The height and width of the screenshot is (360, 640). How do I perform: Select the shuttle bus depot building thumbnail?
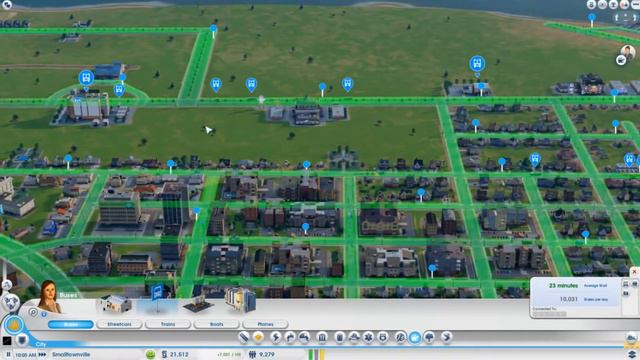(x=116, y=304)
